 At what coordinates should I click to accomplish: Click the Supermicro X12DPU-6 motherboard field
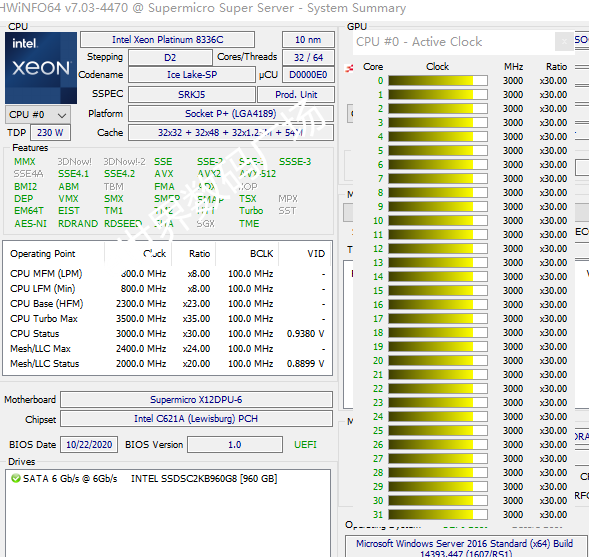coord(196,399)
